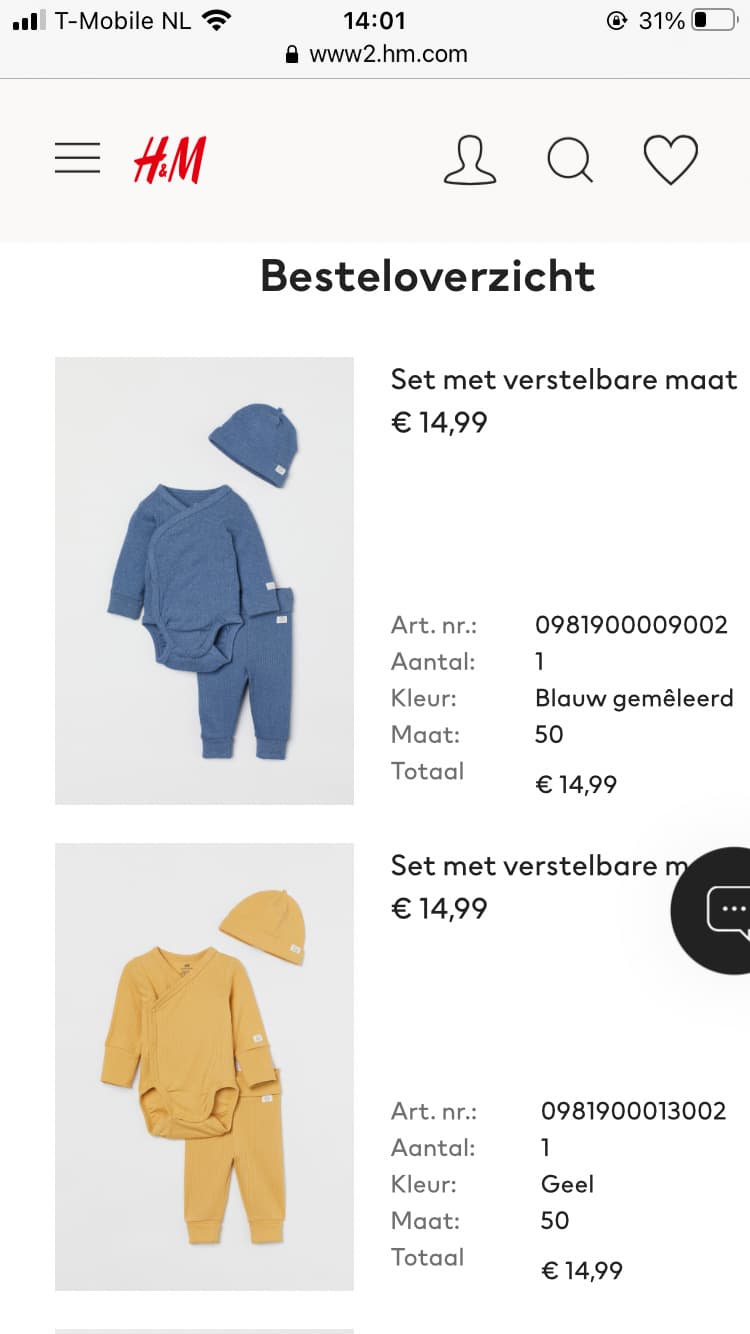
Task: Tap article number 0981900013002
Action: (x=633, y=1111)
